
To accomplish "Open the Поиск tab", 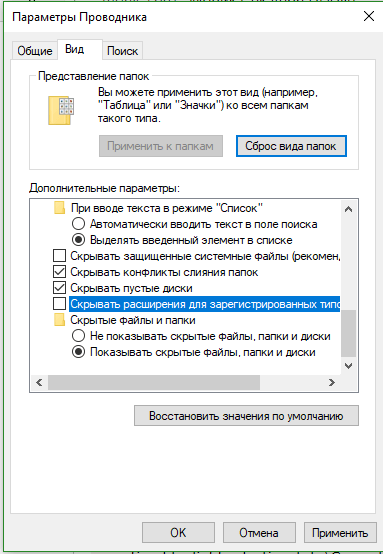I will [123, 51].
